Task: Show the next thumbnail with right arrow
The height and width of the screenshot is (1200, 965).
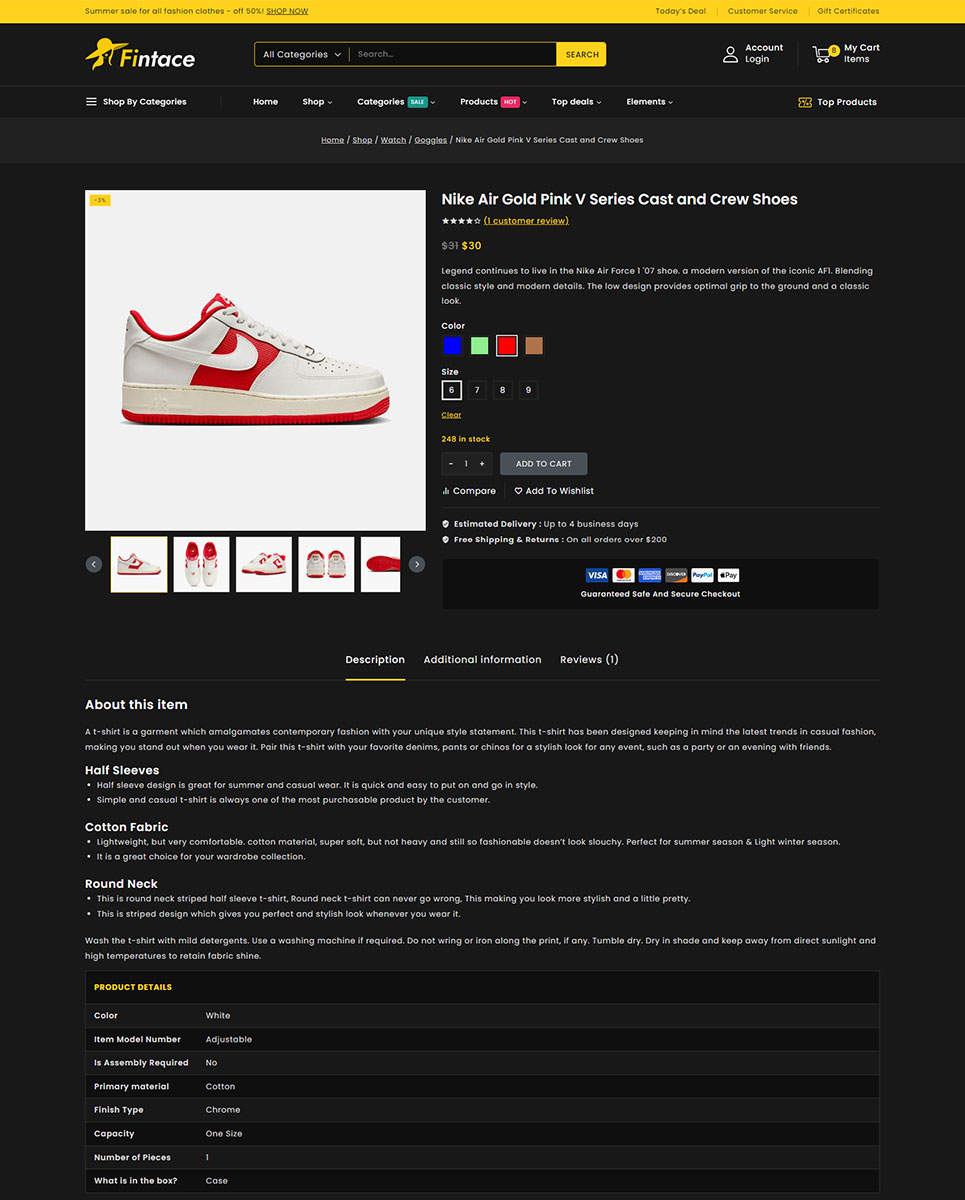Action: [417, 564]
